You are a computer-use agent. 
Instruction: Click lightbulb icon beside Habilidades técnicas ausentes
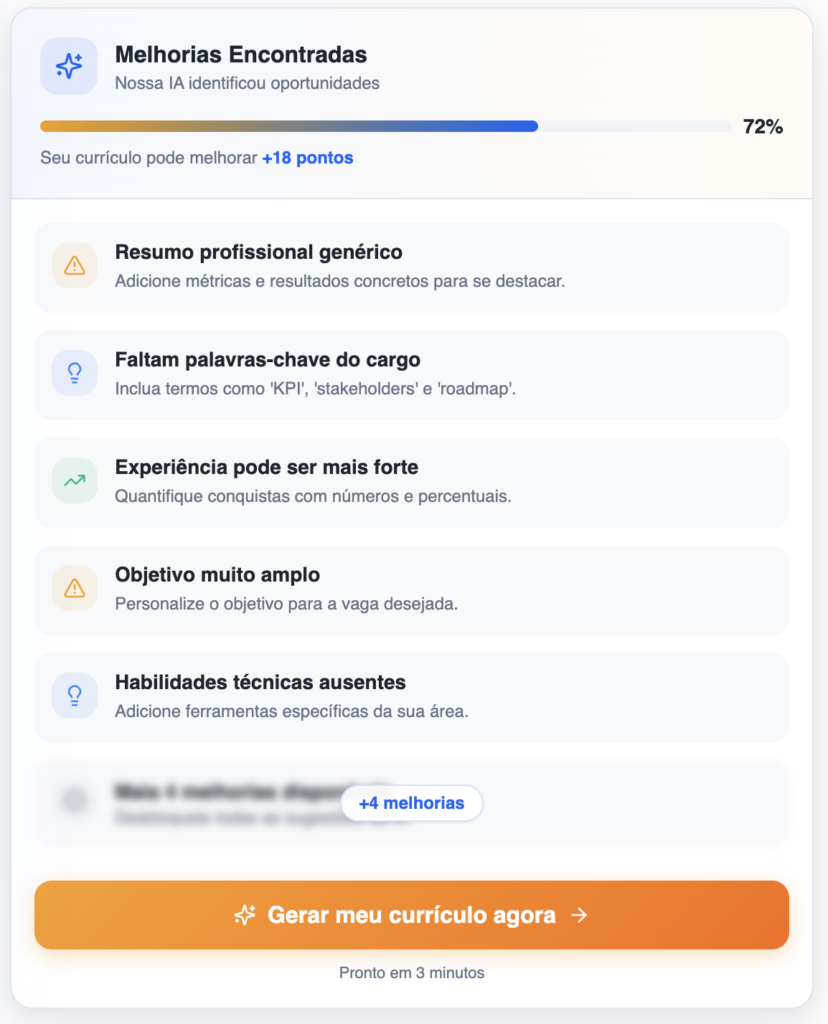(x=74, y=696)
